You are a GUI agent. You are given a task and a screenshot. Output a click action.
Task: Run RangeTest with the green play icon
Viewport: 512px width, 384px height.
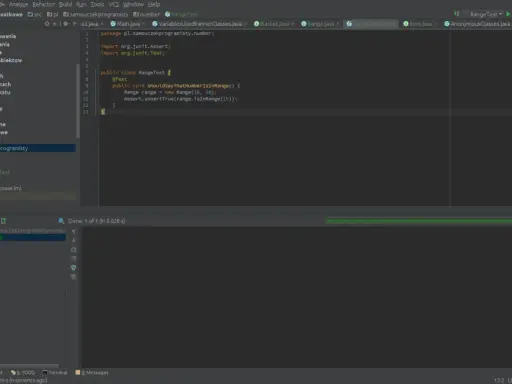pyautogui.click(x=508, y=14)
